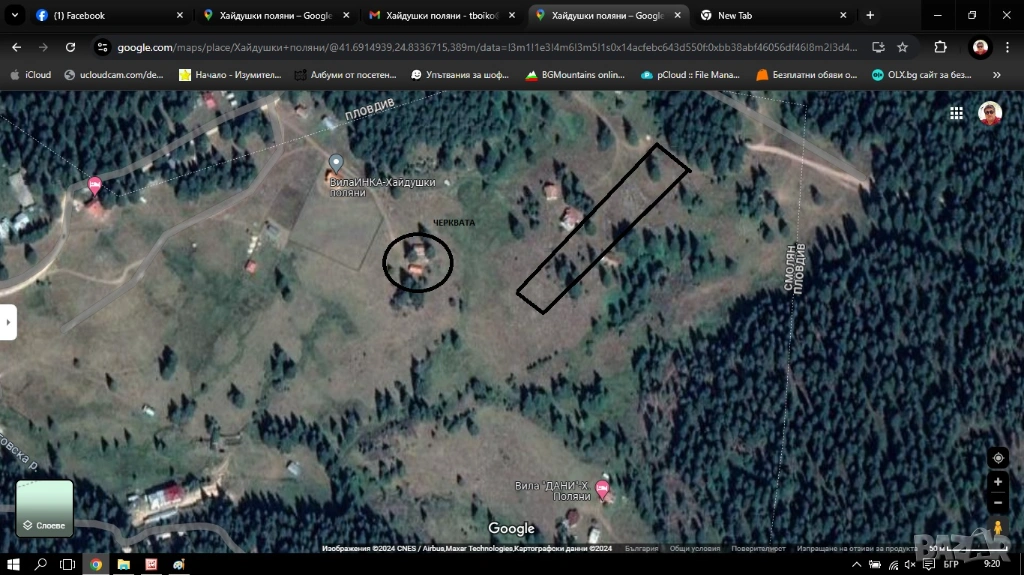1024x575 pixels.
Task: Toggle the Слоеве map layers tile
Action: 45,508
